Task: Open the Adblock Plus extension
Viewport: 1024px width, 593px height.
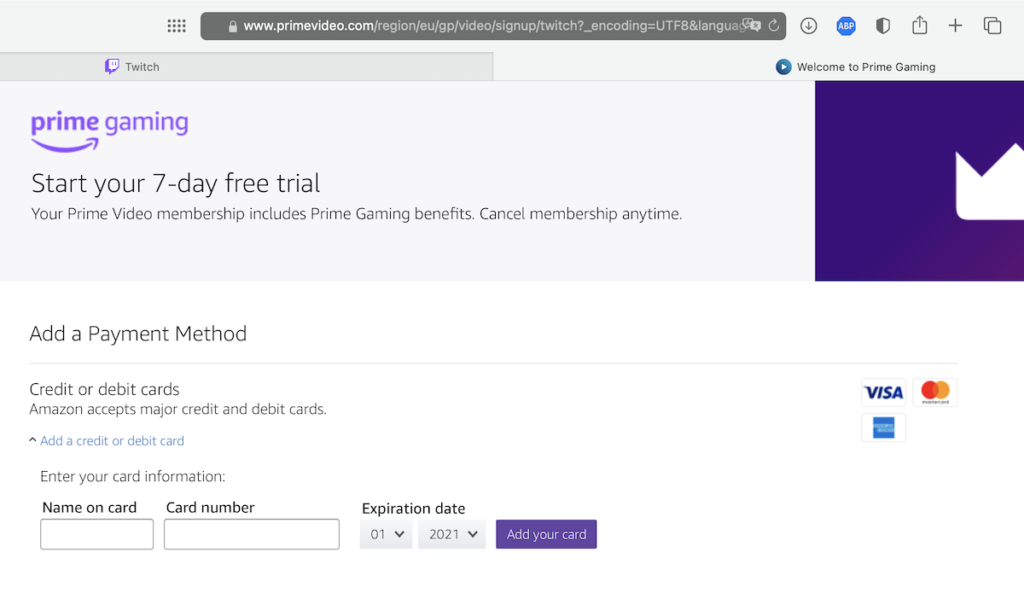Action: tap(846, 26)
